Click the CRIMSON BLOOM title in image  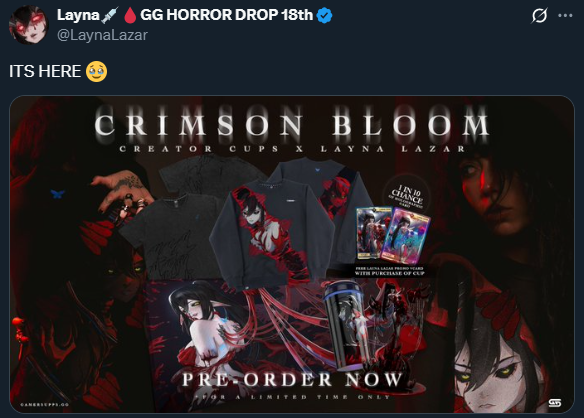292,124
